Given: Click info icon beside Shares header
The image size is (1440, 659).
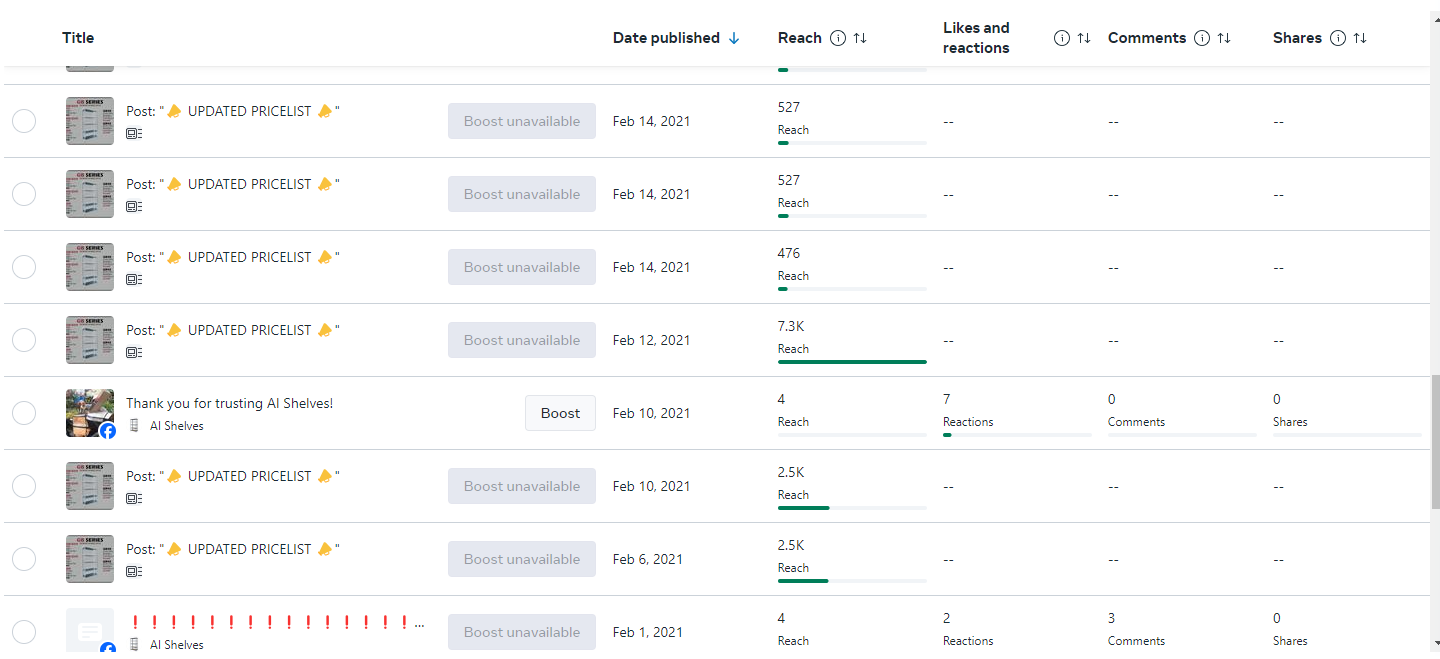Looking at the screenshot, I should tap(1338, 38).
